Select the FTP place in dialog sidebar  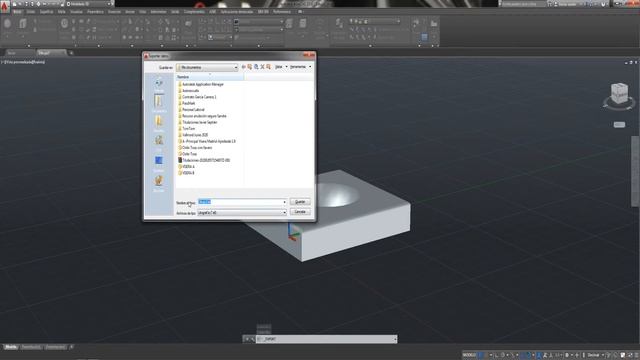coord(159,142)
